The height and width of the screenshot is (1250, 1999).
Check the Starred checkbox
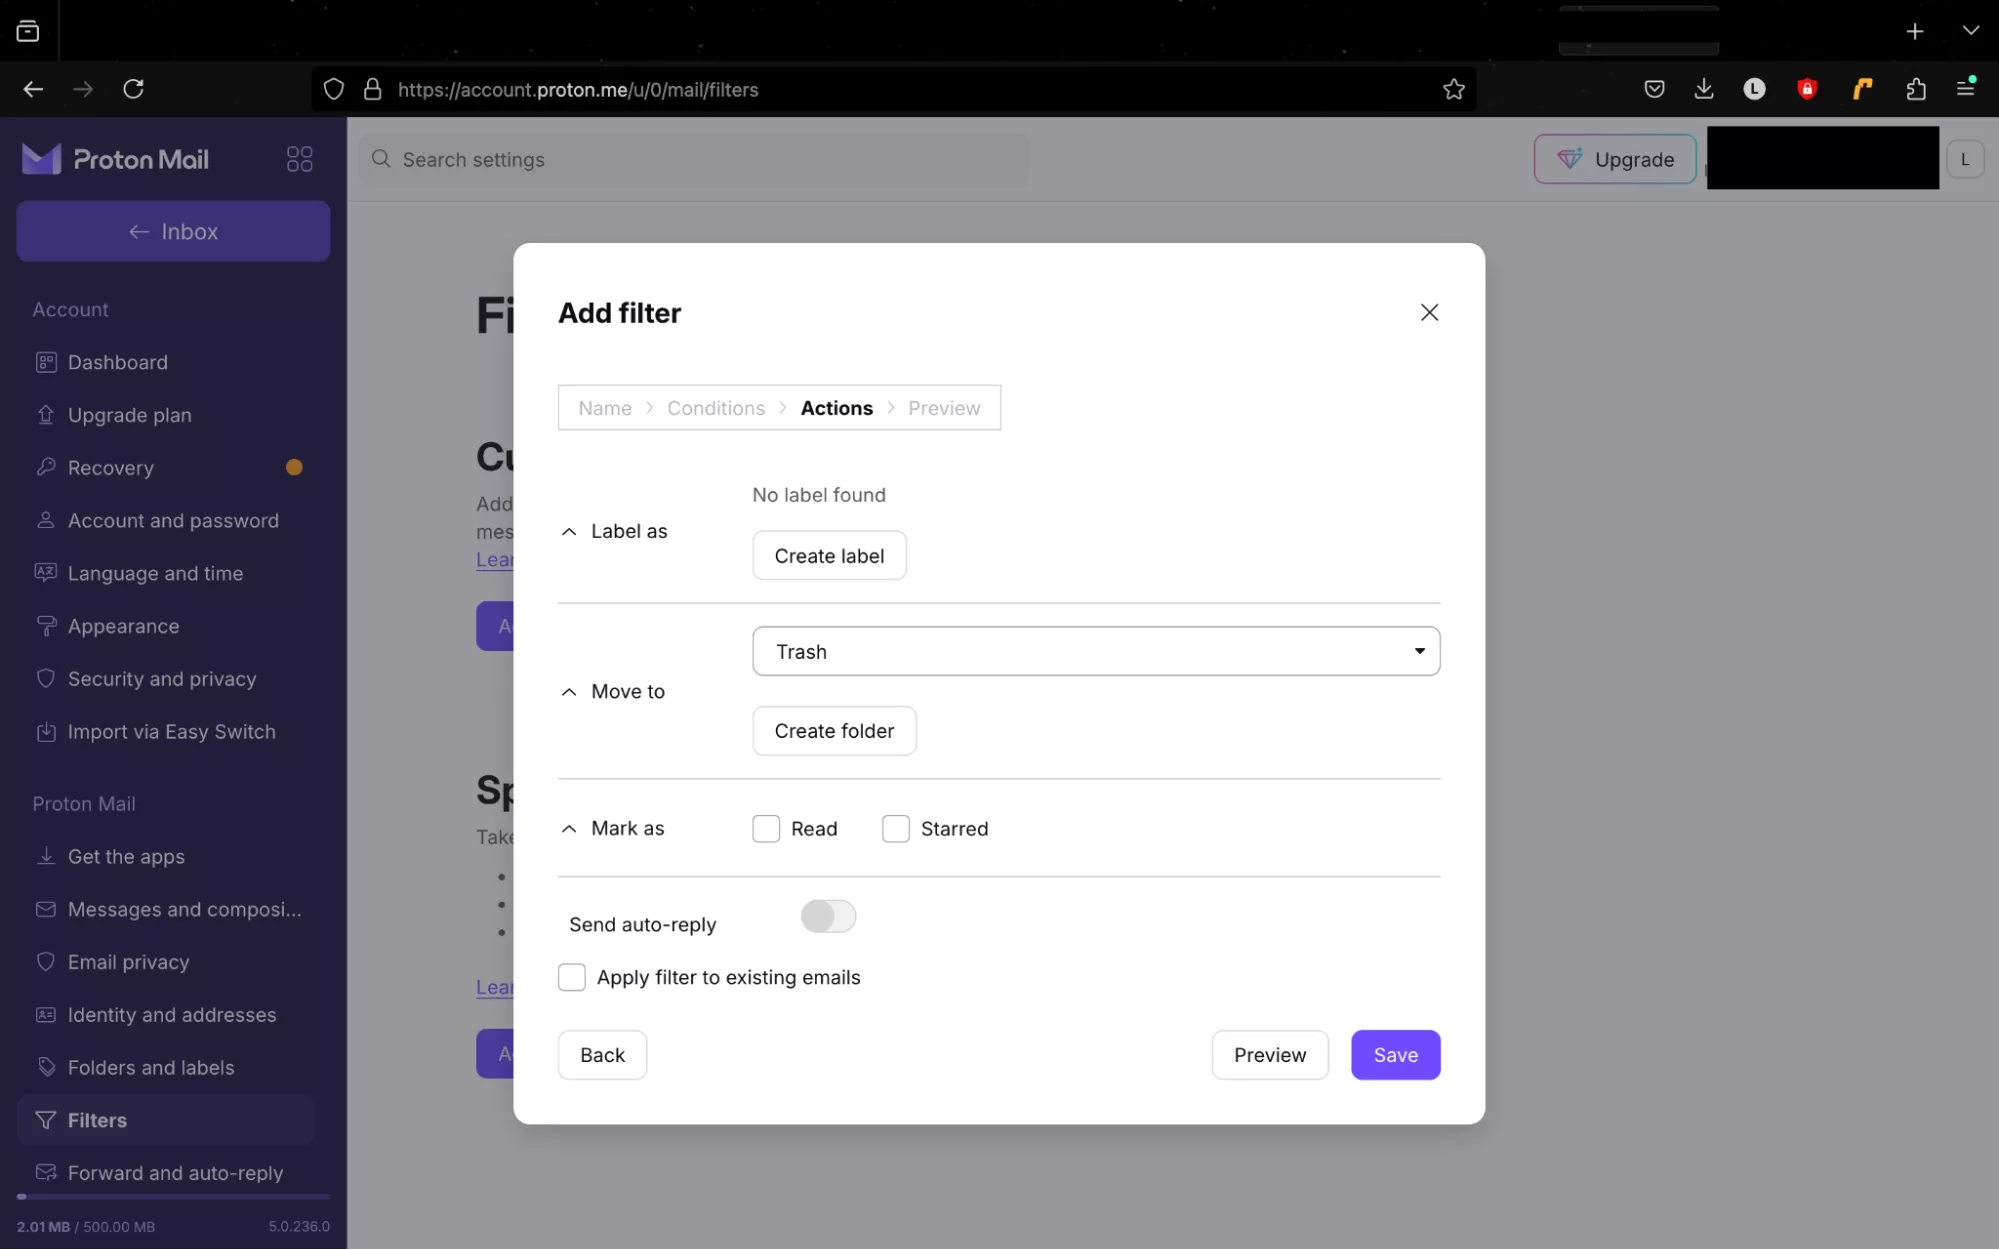[896, 829]
